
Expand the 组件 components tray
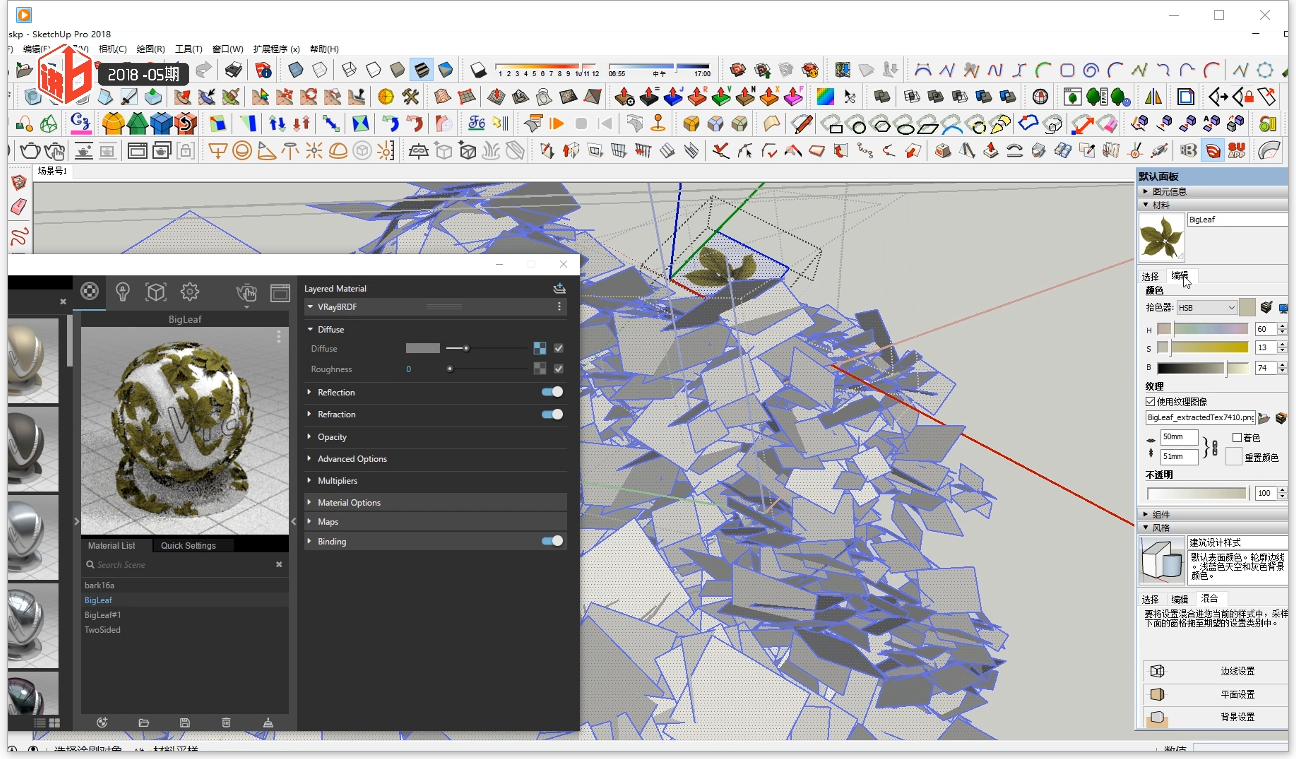pos(1212,514)
